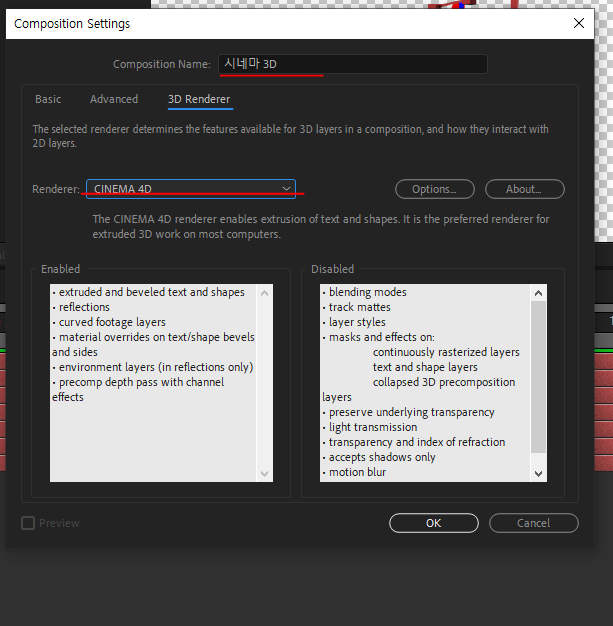
Task: Select 'motion blur' in Disabled list
Action: point(357,472)
